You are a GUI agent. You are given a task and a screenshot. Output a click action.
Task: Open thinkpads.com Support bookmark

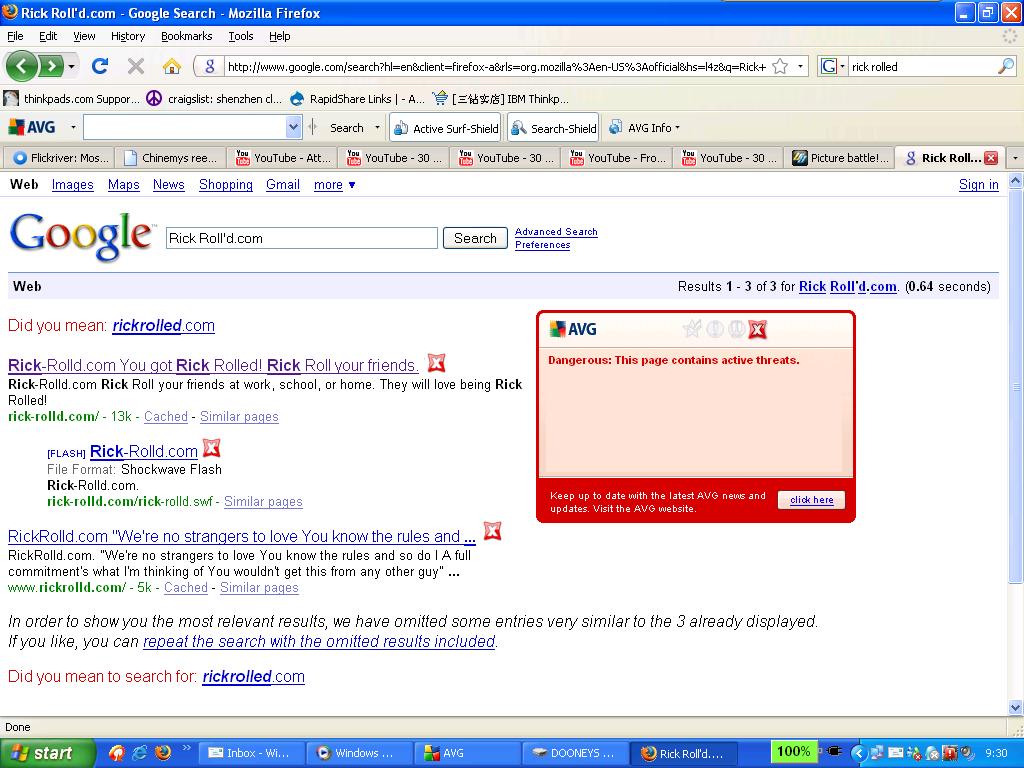(72, 99)
